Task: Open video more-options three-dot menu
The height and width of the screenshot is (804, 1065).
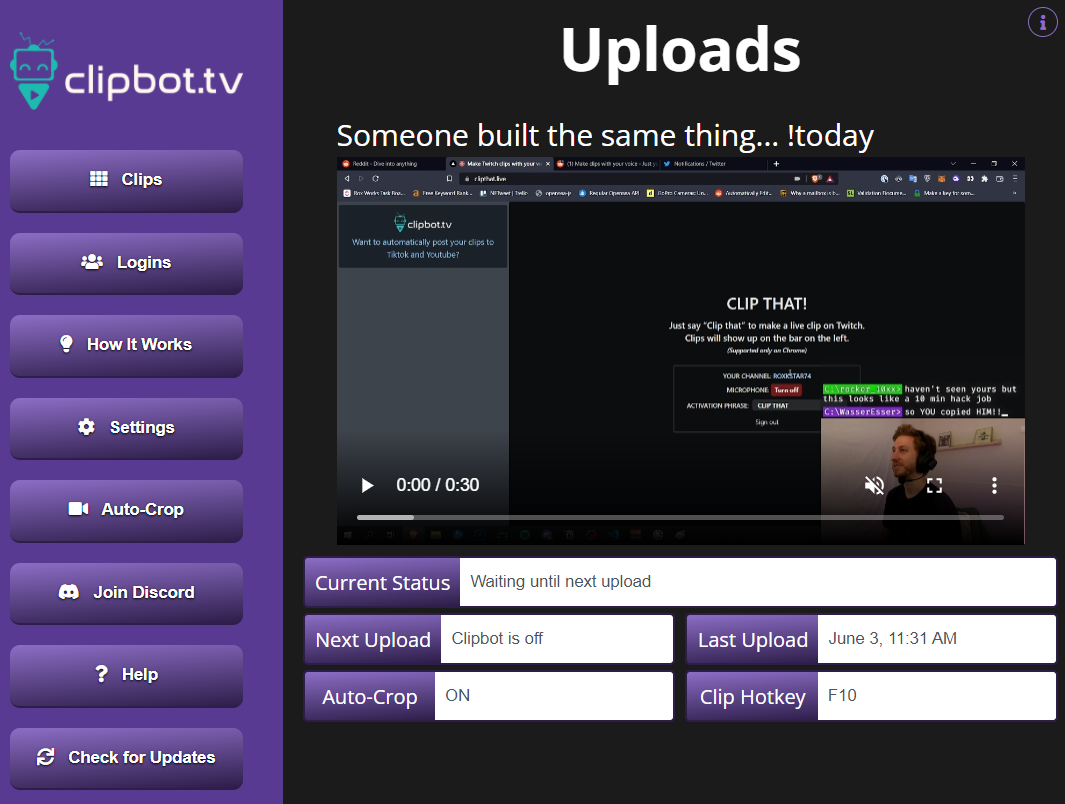Action: tap(994, 485)
